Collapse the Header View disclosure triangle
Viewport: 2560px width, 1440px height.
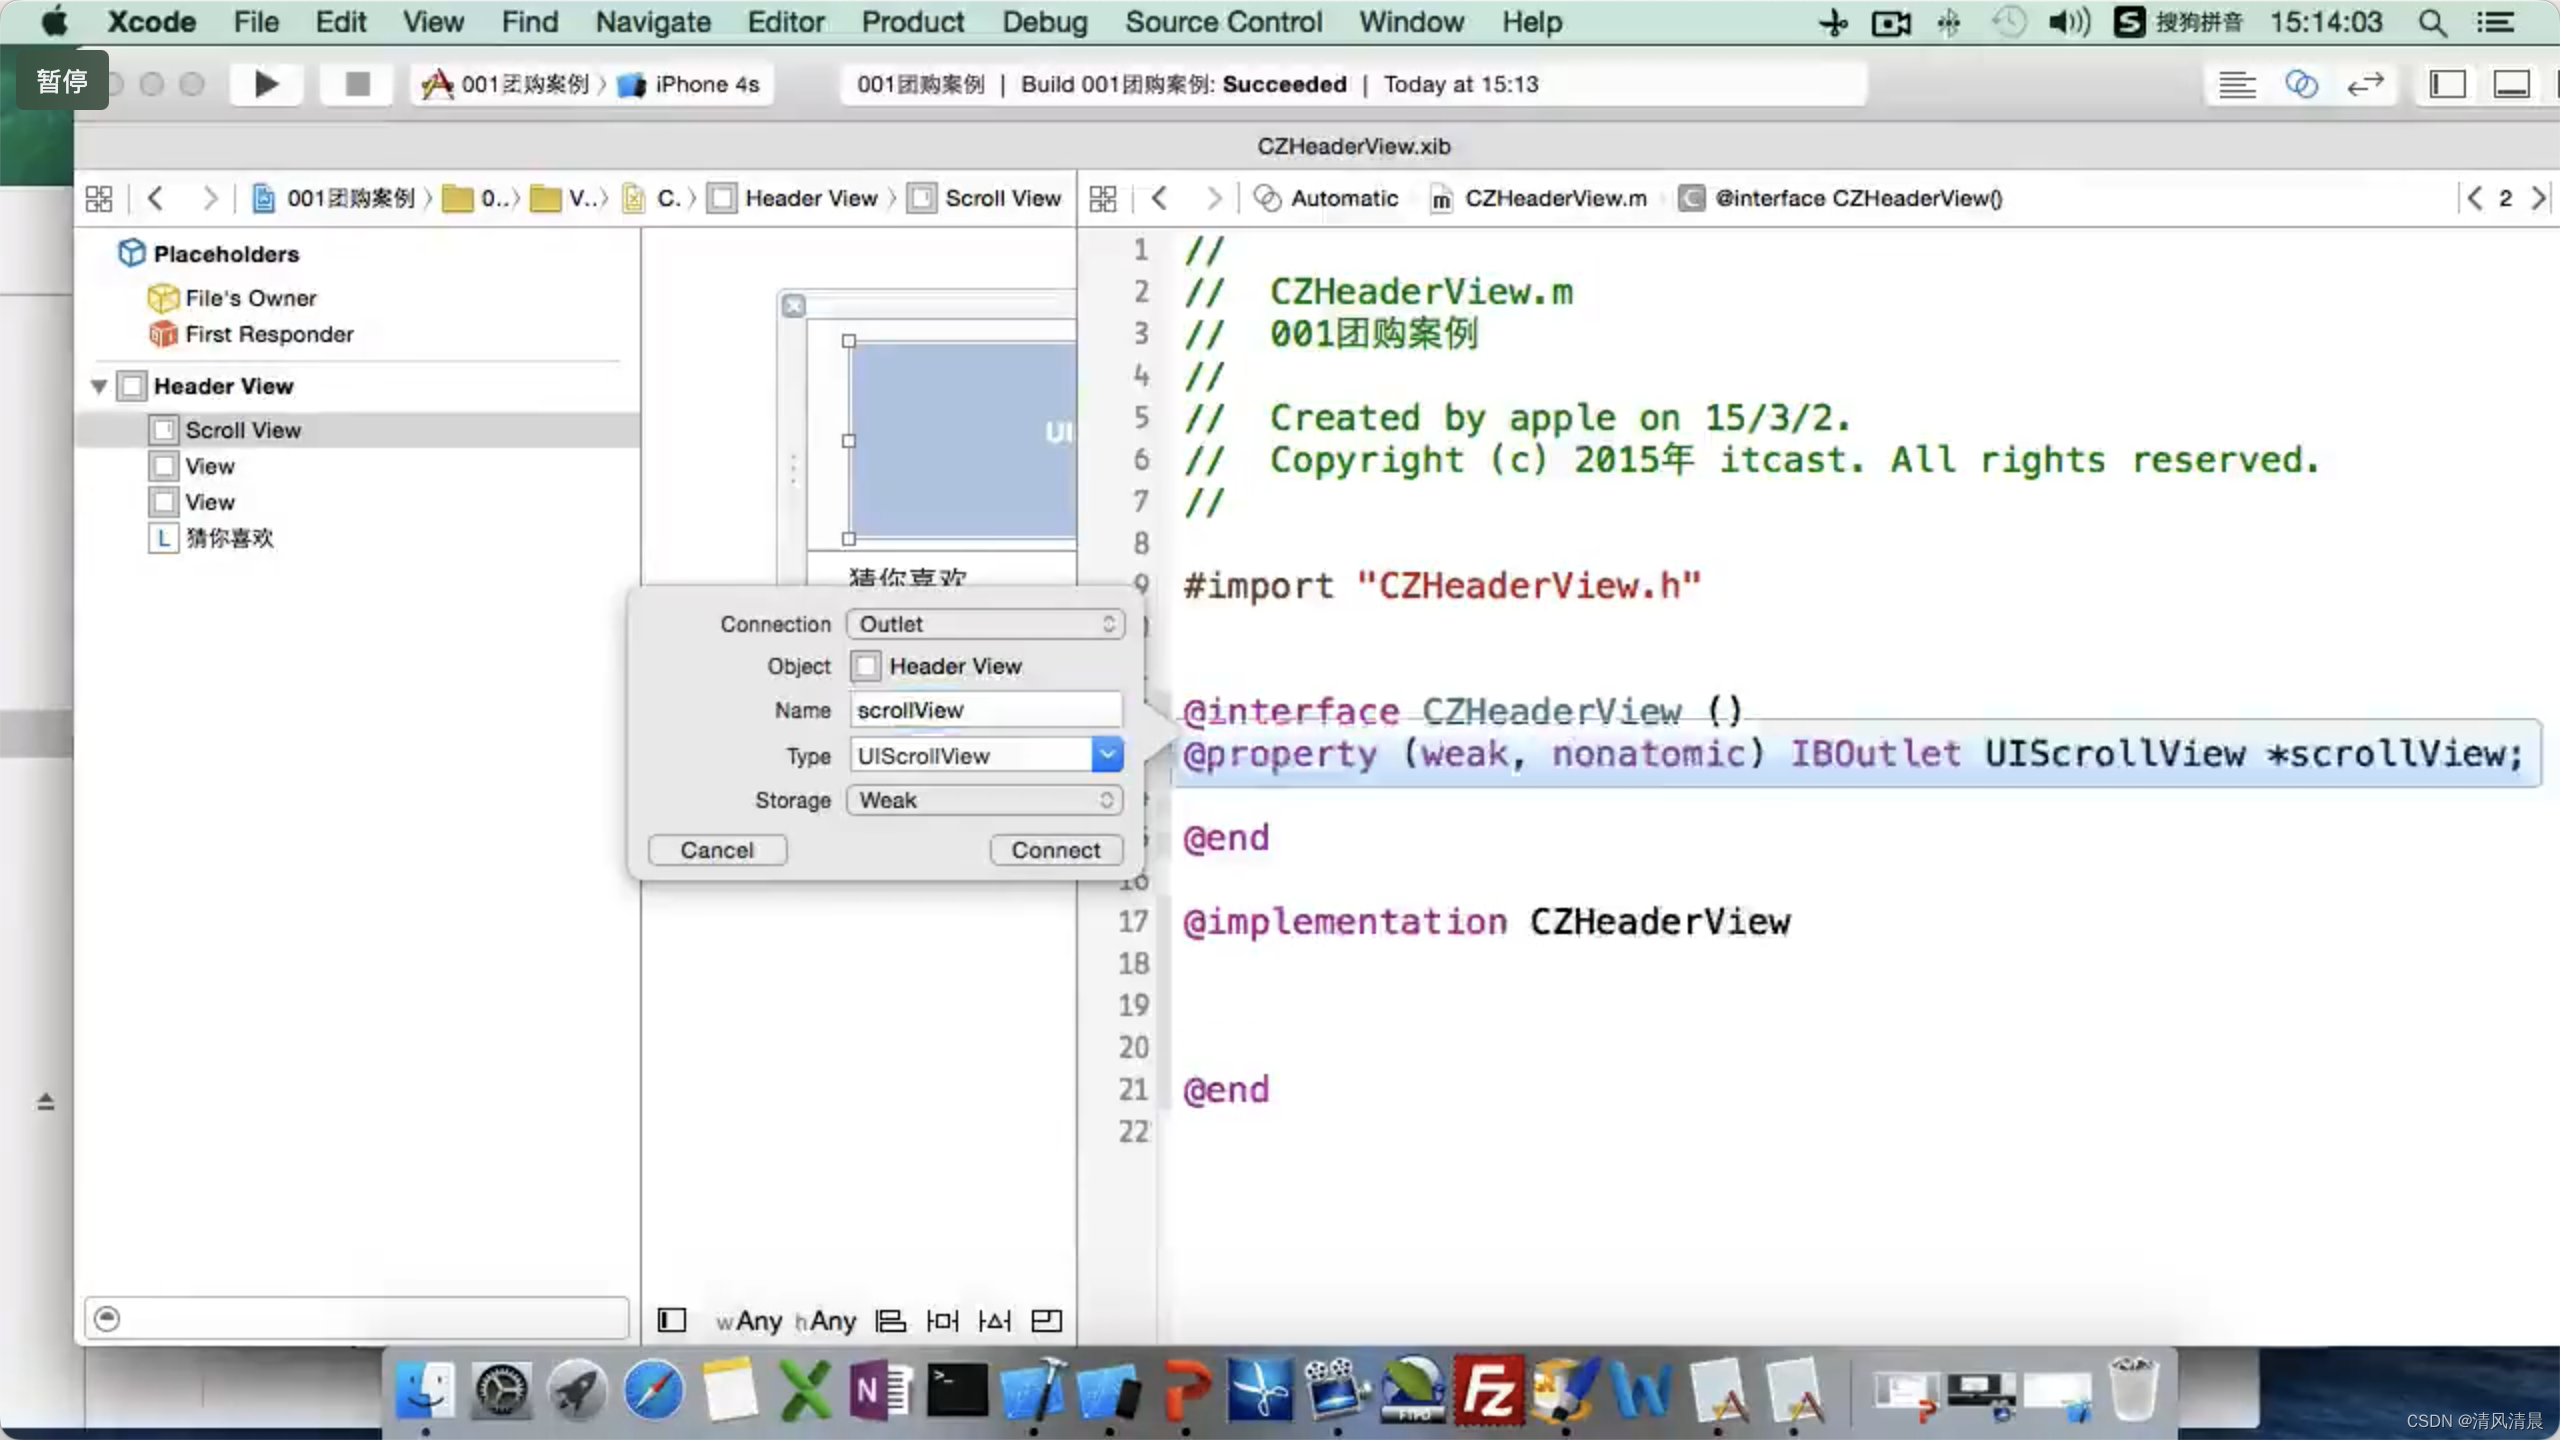point(99,386)
